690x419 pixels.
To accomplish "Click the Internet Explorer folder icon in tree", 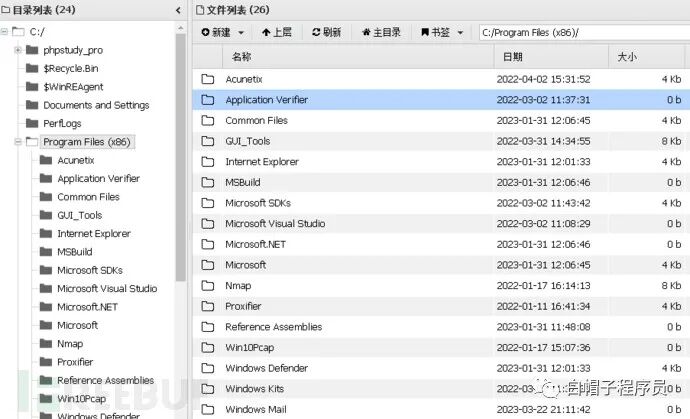I will click(x=46, y=233).
